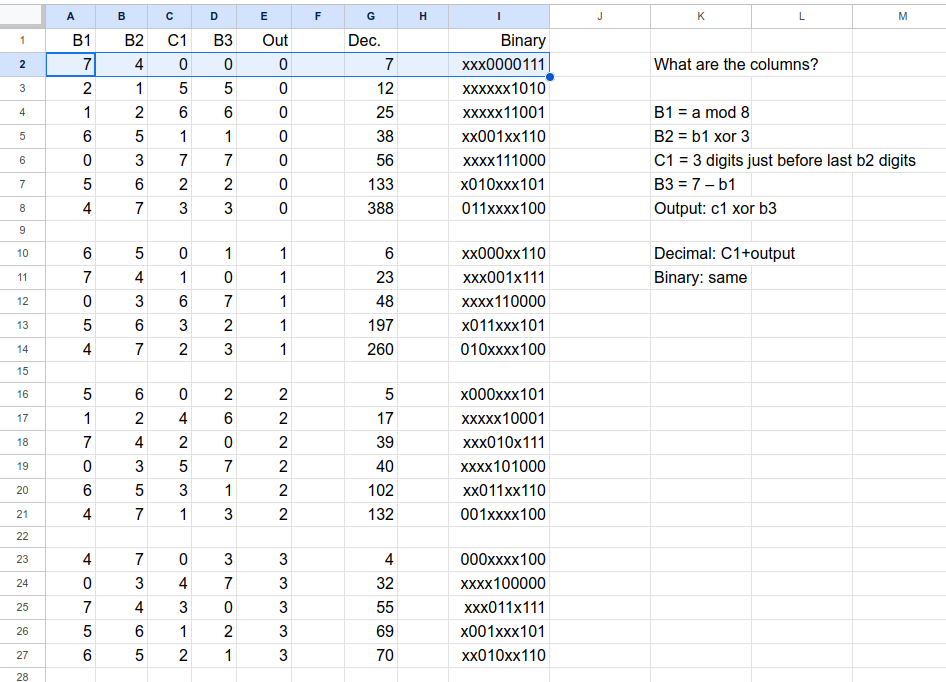Click the 'Binary' header cell
This screenshot has width=946, height=682.
(499, 40)
